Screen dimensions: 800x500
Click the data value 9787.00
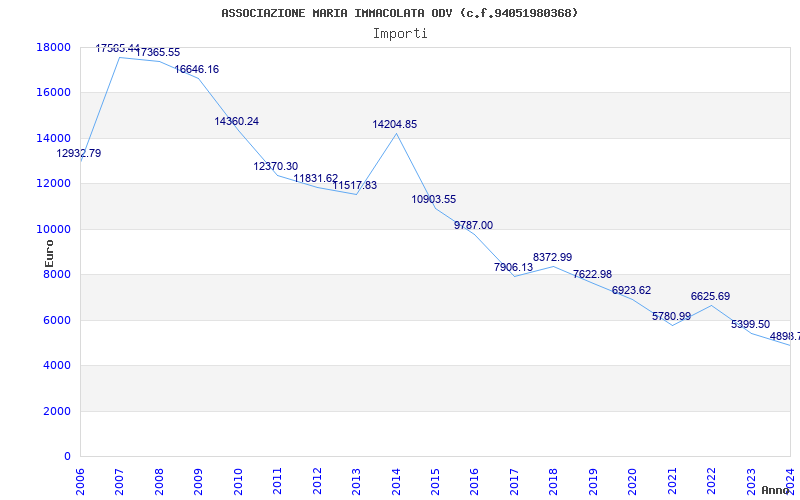(x=473, y=226)
